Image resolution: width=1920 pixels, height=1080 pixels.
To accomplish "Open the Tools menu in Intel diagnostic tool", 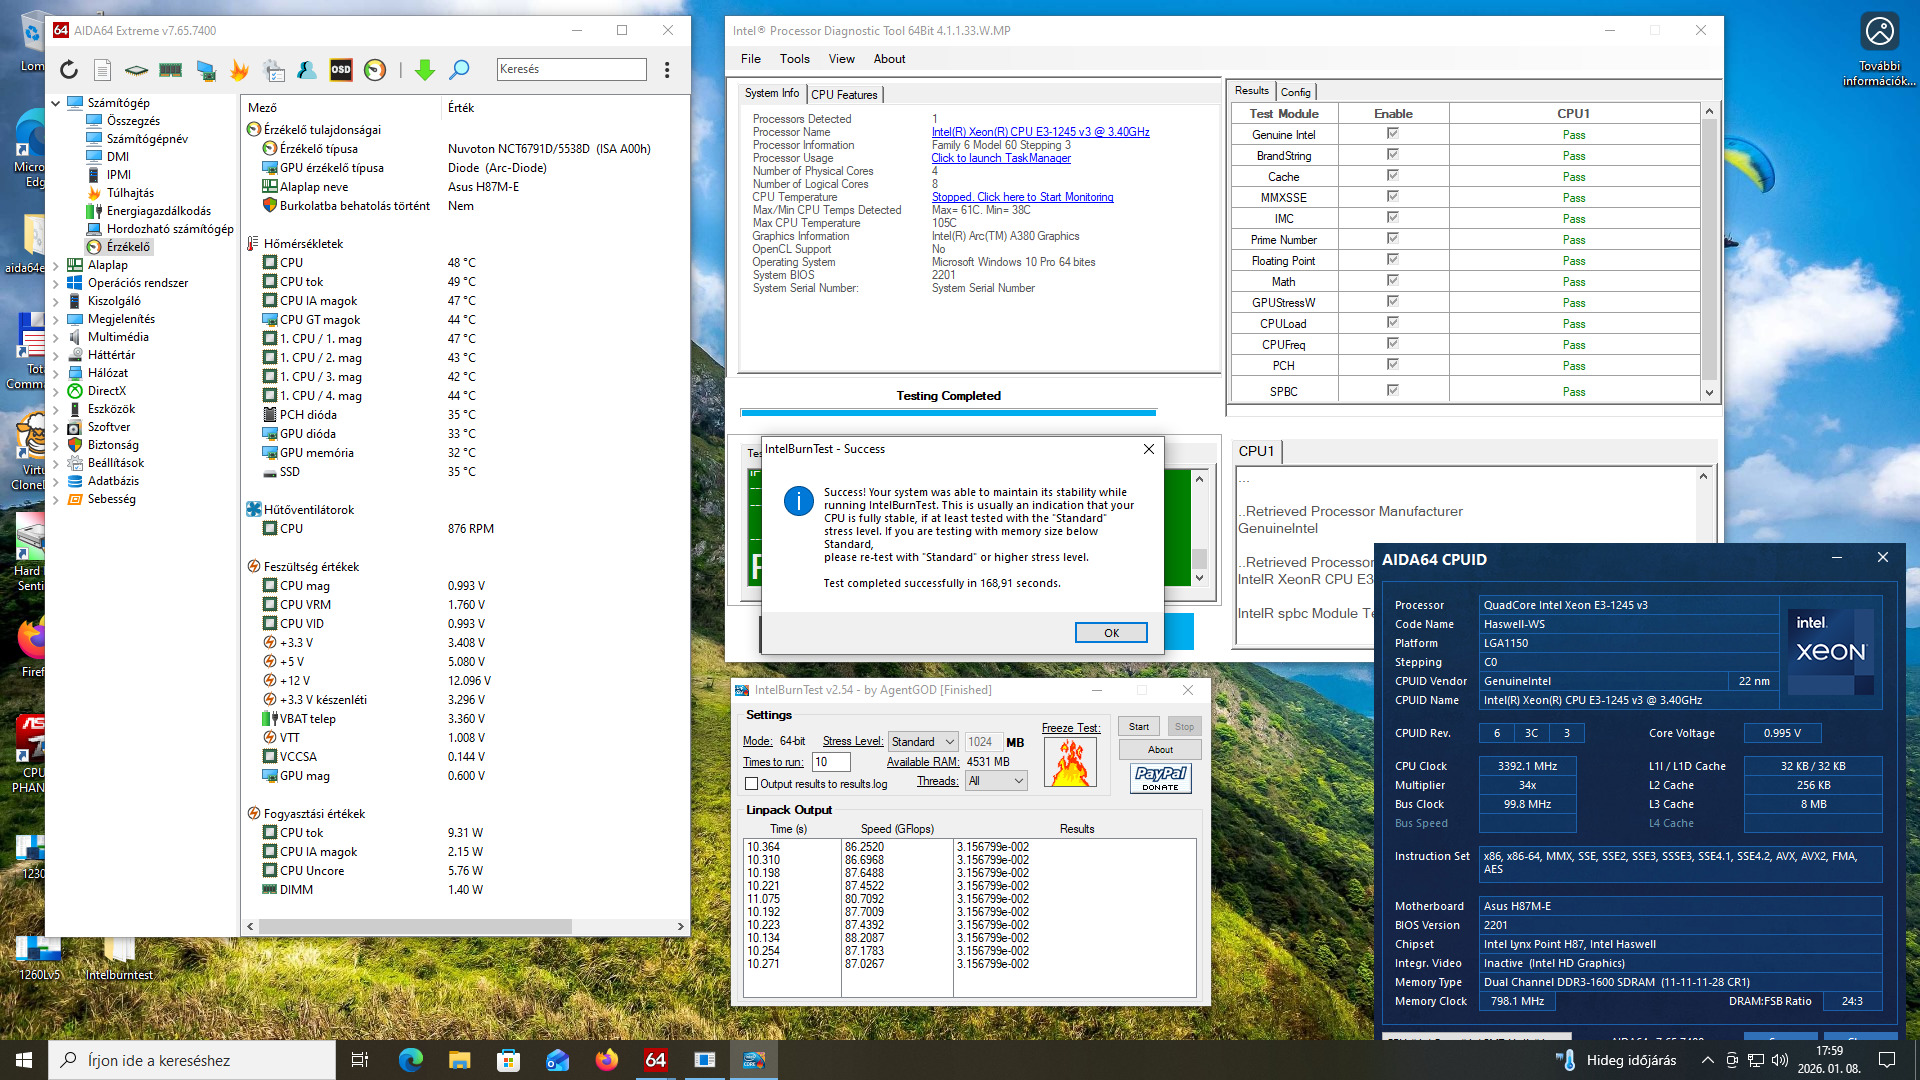I will click(x=794, y=59).
